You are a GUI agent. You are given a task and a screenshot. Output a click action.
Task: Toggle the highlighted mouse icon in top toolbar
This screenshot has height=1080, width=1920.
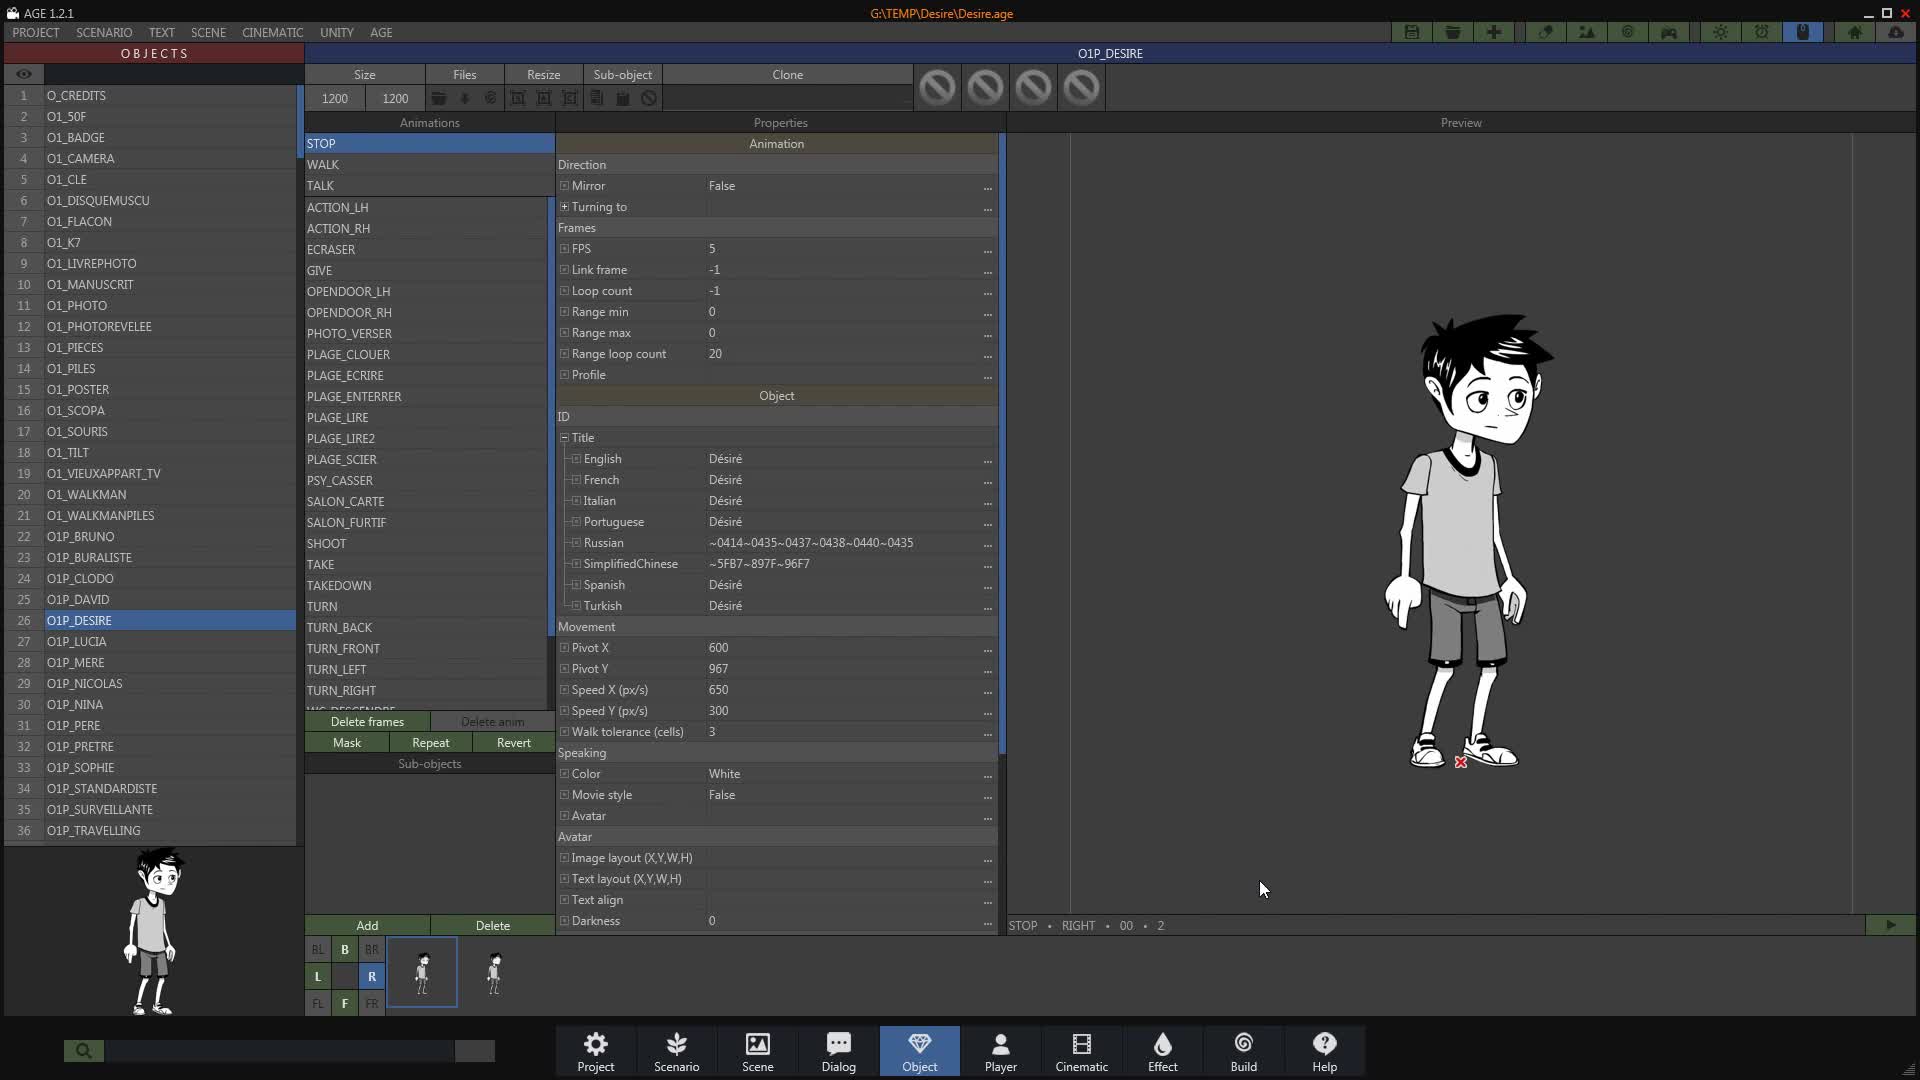(x=1803, y=32)
